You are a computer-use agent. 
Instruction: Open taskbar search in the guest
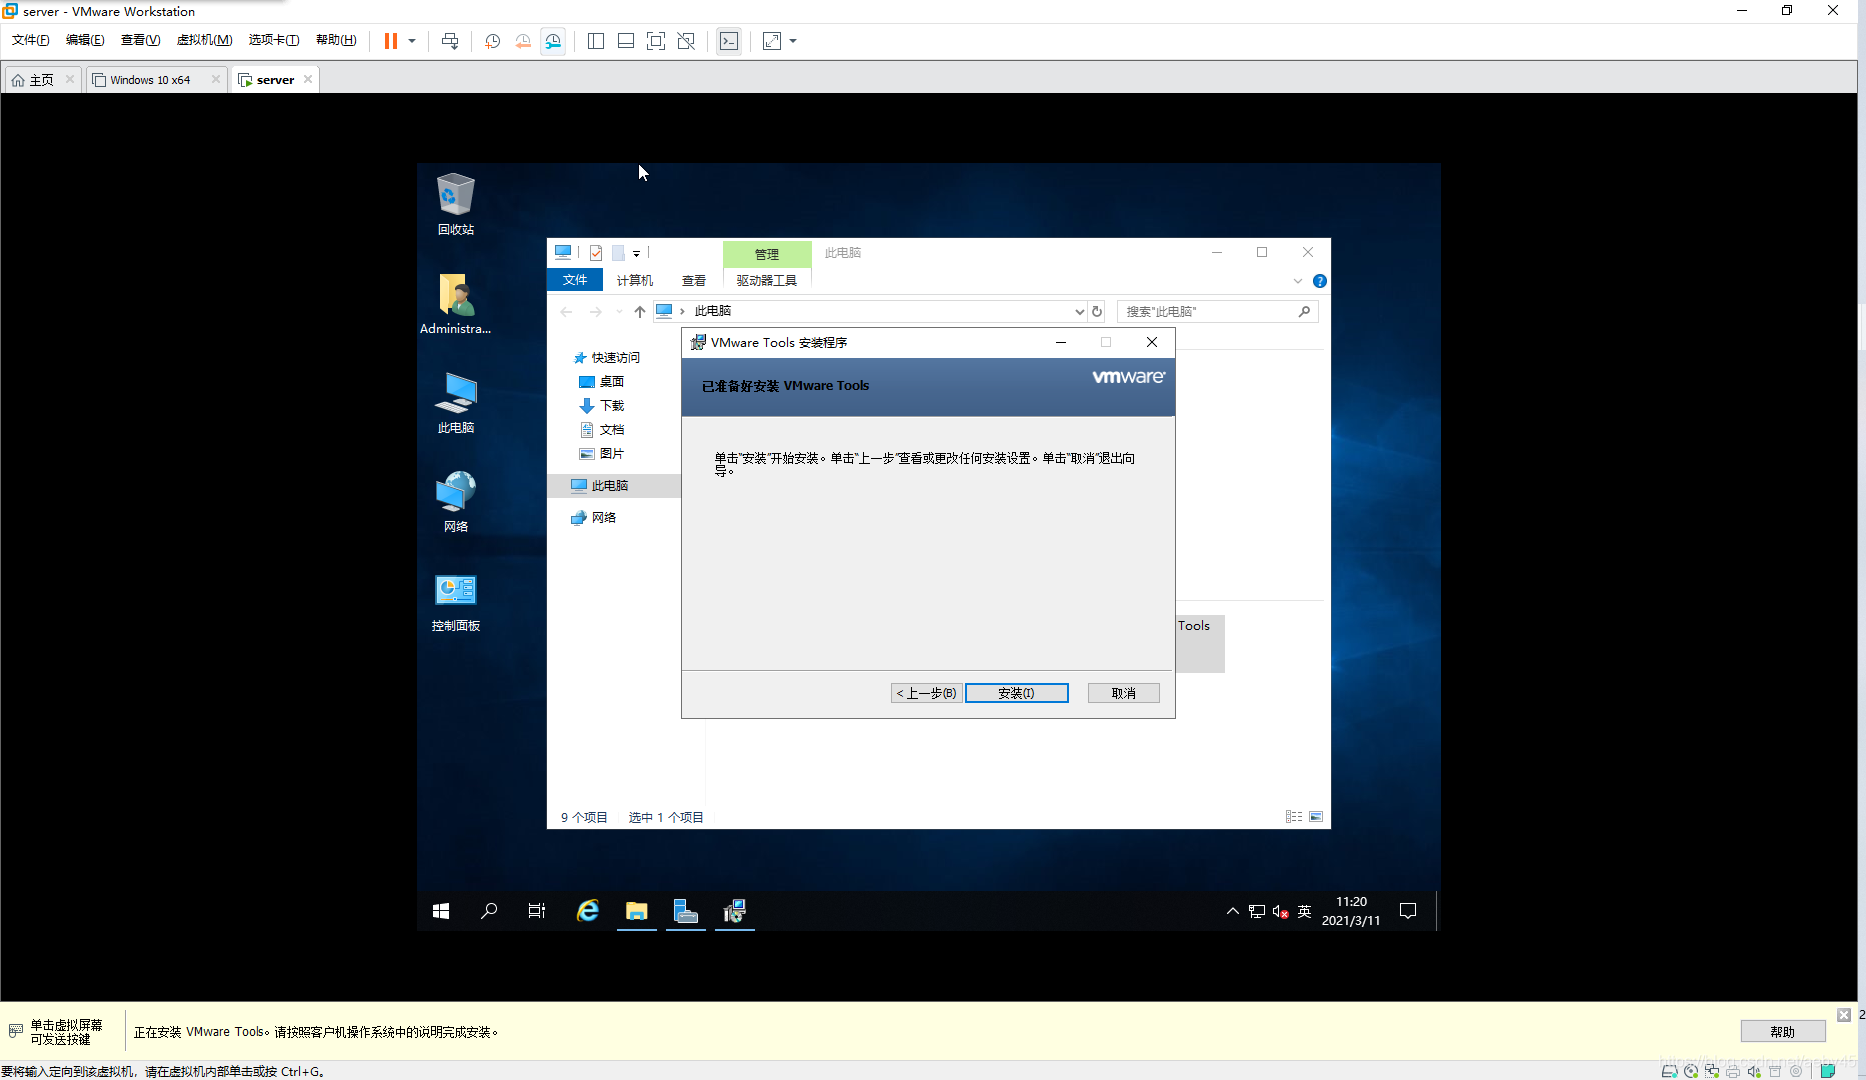pos(489,911)
